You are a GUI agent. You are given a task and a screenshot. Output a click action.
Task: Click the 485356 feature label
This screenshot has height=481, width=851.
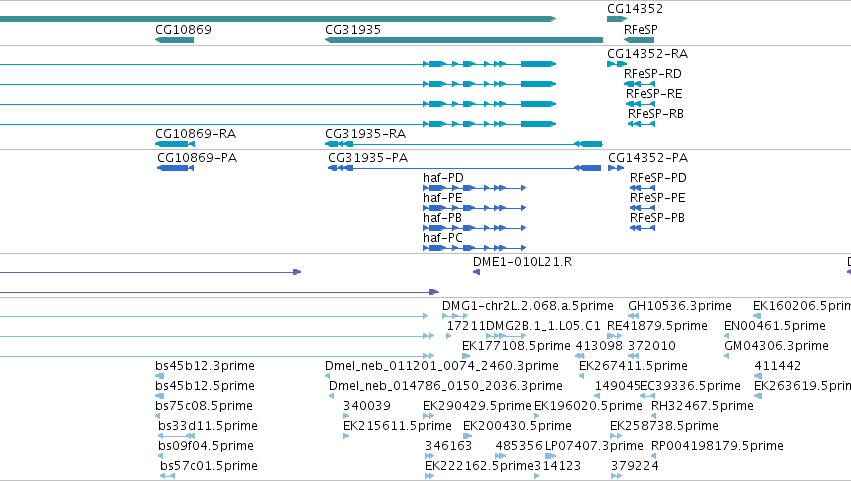pos(519,447)
